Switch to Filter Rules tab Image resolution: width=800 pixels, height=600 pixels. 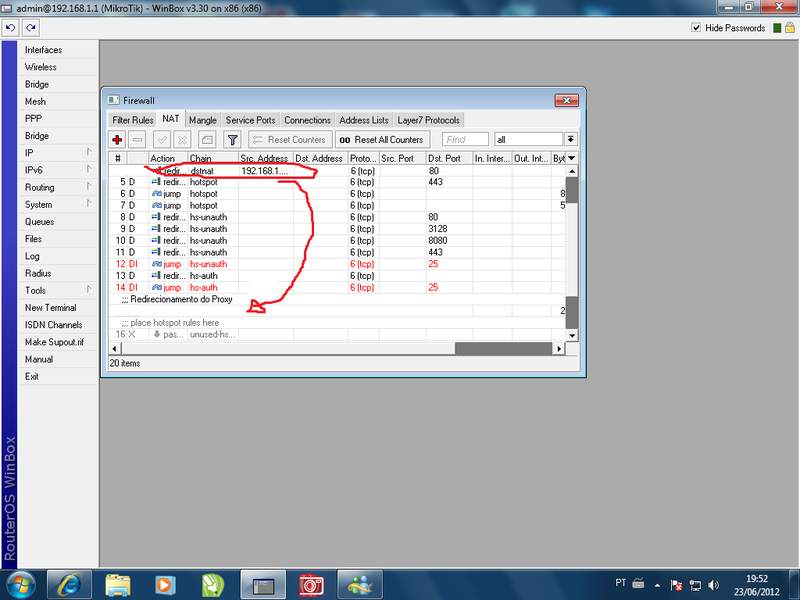[133, 120]
